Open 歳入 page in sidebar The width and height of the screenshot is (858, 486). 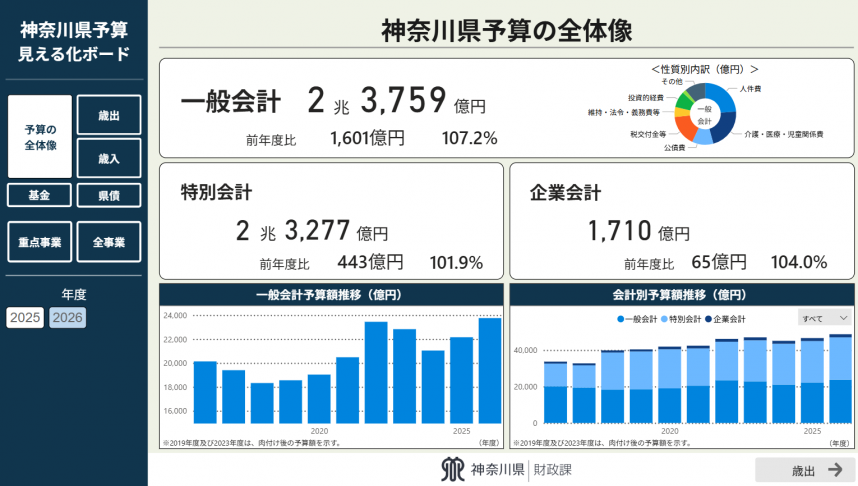[x=108, y=158]
